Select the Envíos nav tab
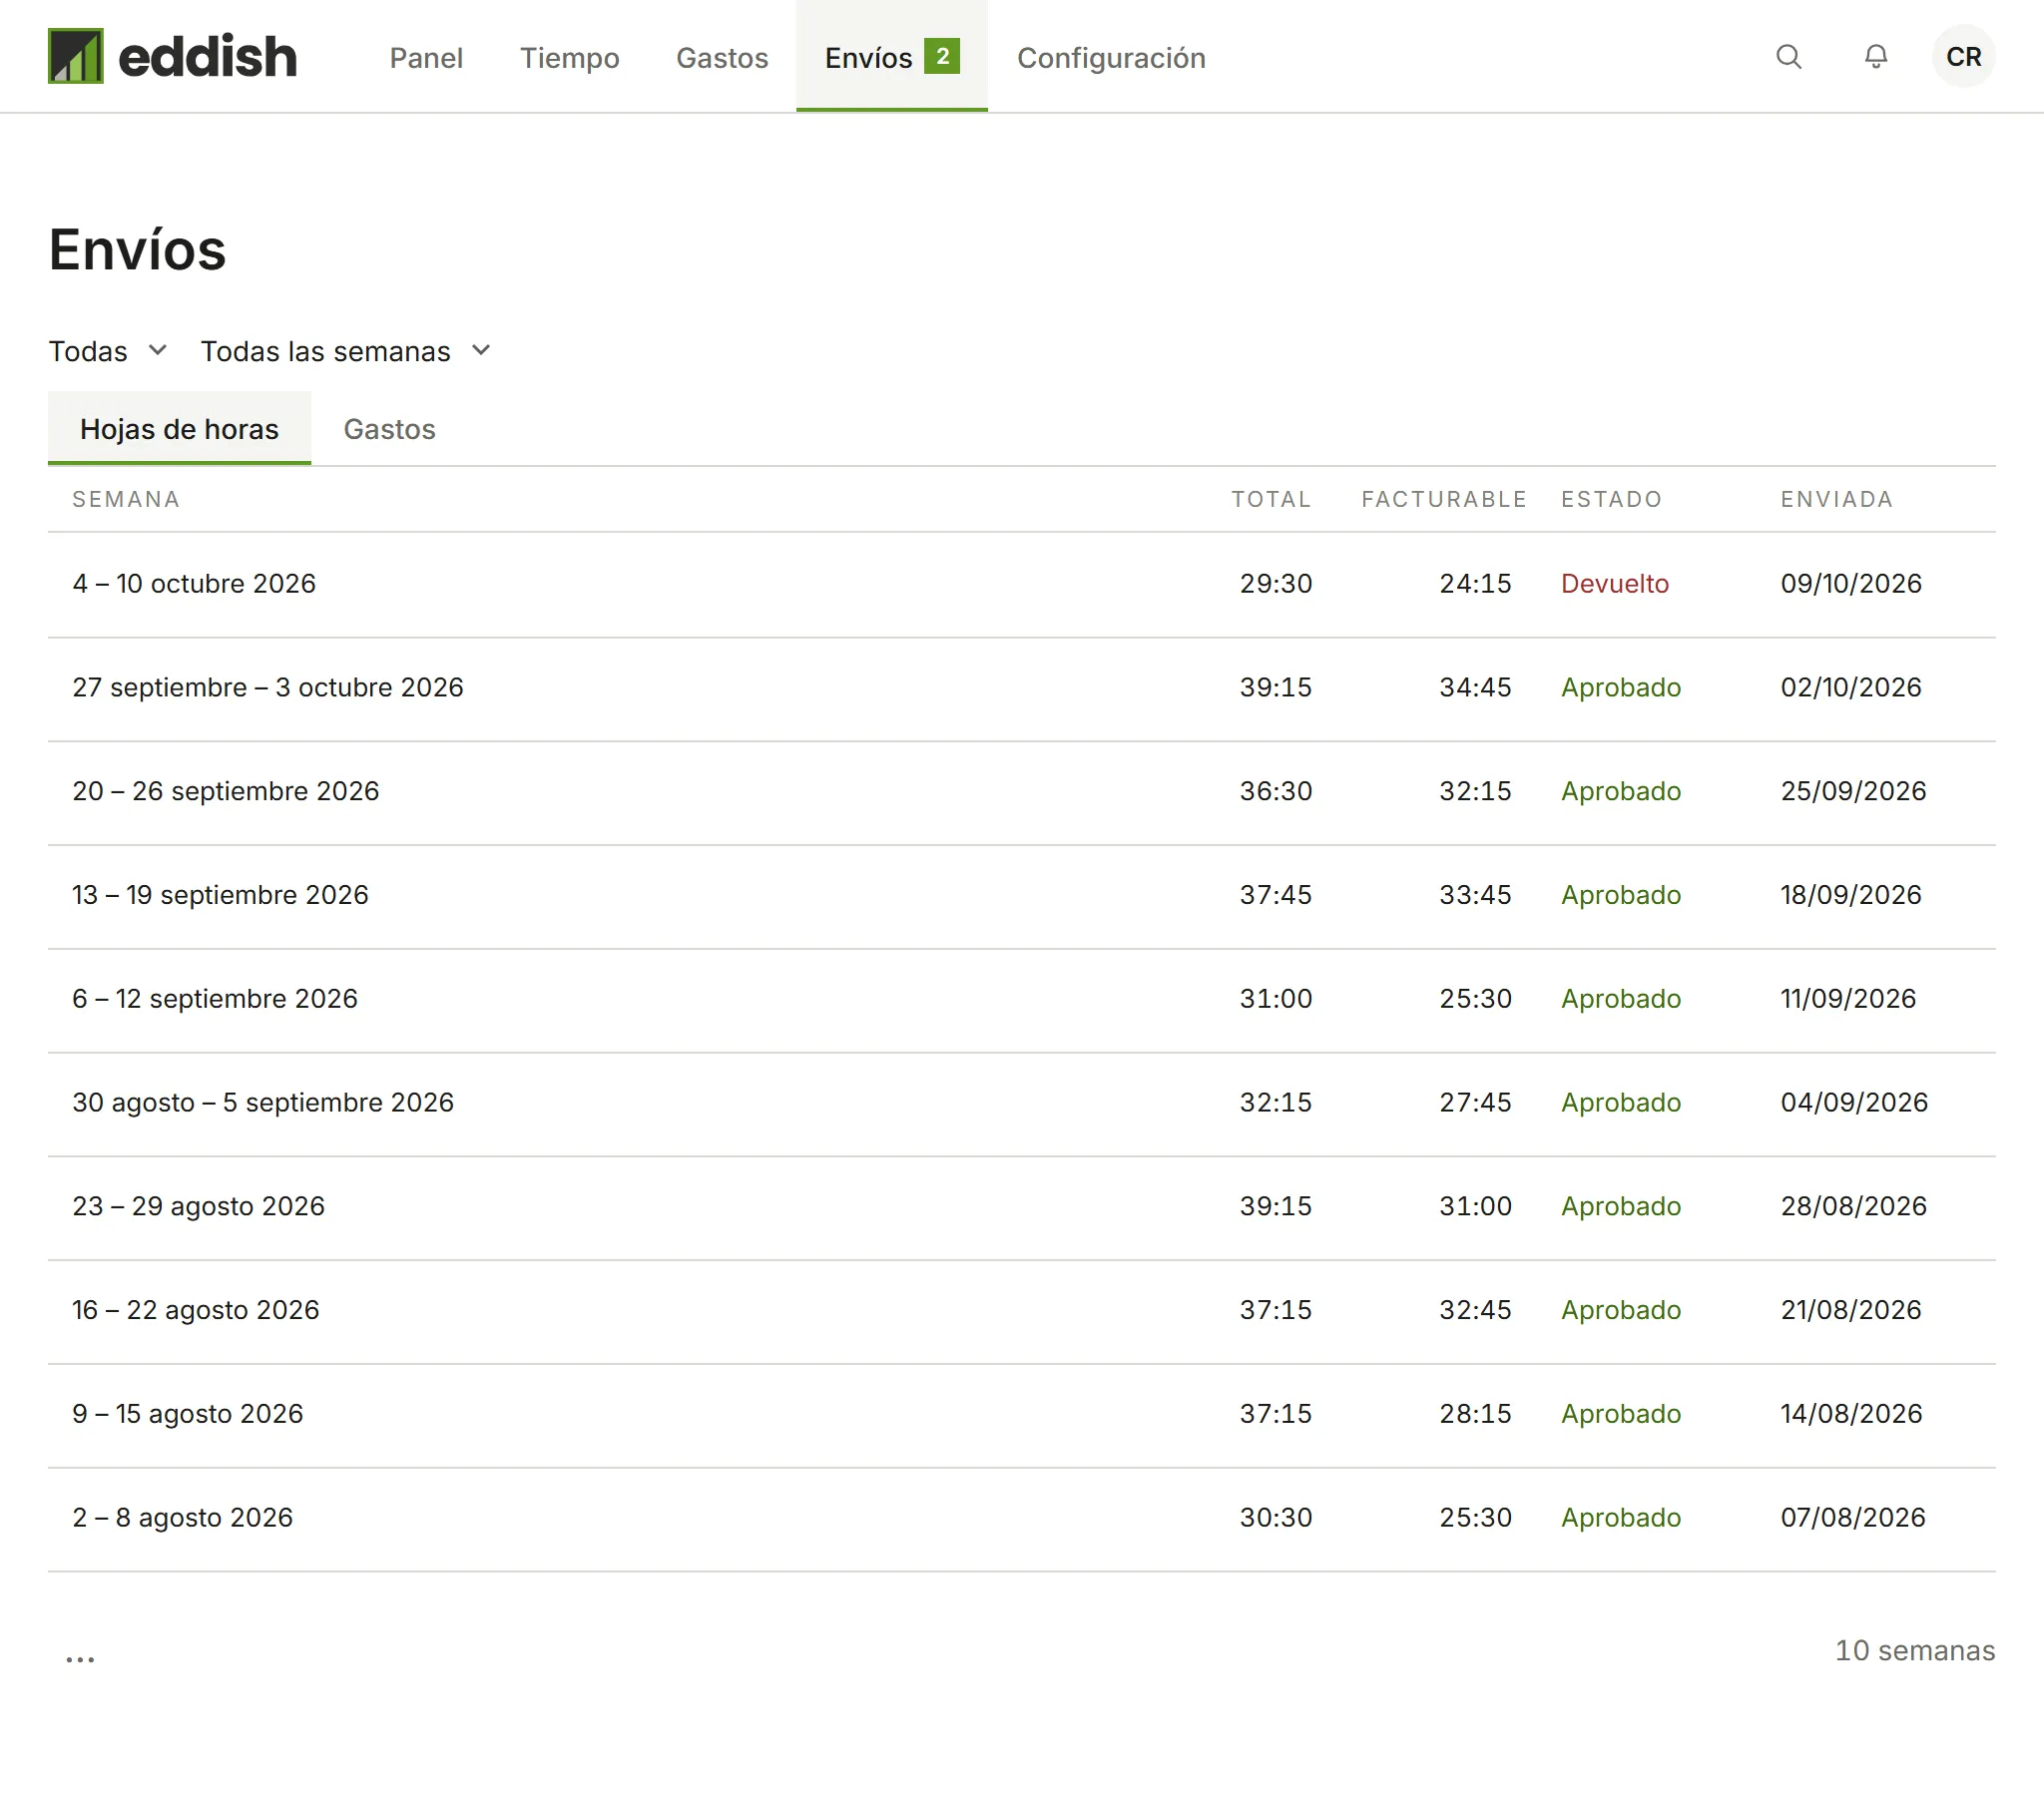The image size is (2044, 1800). (892, 56)
